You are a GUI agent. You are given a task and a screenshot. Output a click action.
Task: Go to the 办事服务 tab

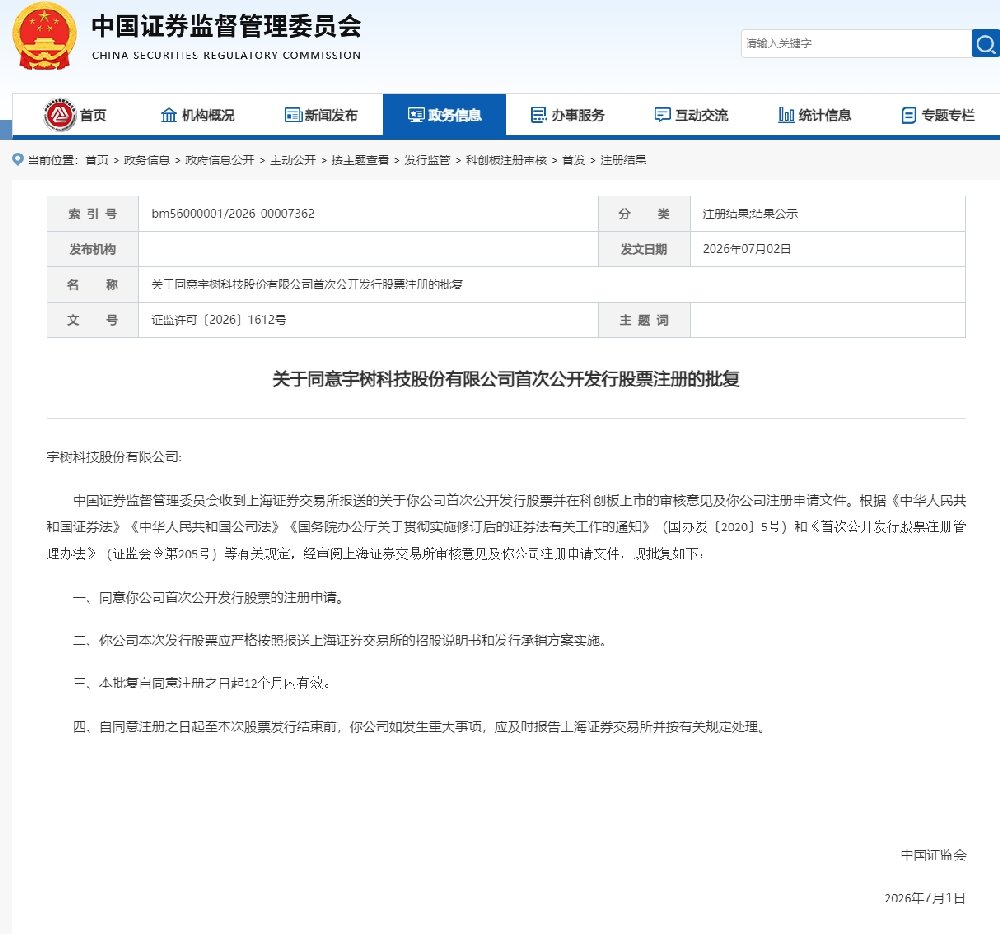tap(568, 115)
